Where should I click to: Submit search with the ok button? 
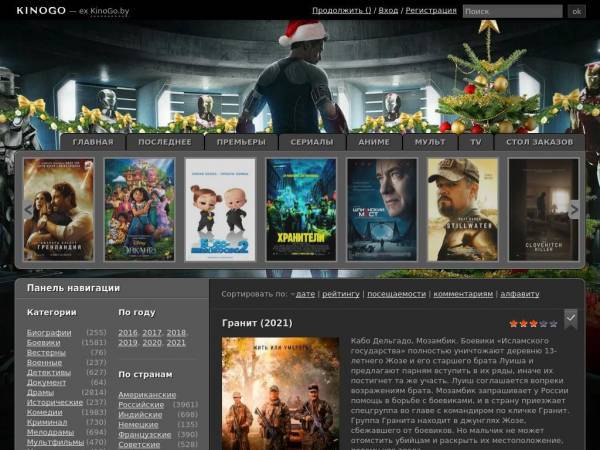point(576,11)
